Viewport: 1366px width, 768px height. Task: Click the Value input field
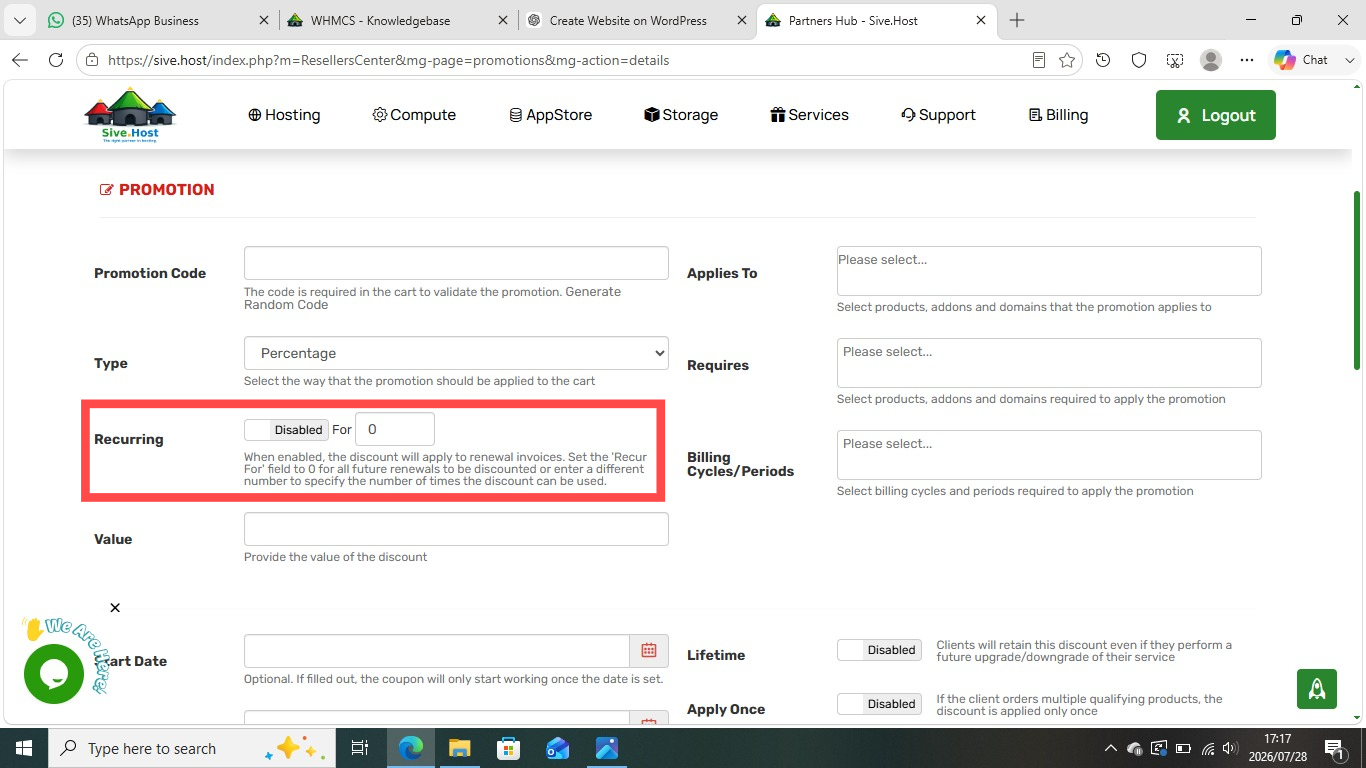(456, 529)
